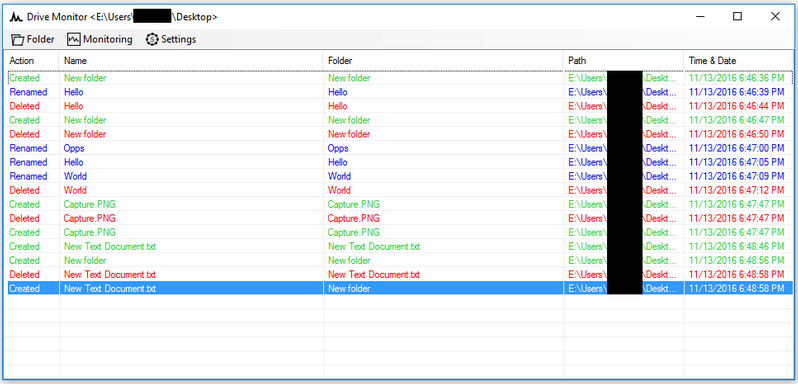
Task: Open the Monitoring menu label
Action: (x=108, y=39)
